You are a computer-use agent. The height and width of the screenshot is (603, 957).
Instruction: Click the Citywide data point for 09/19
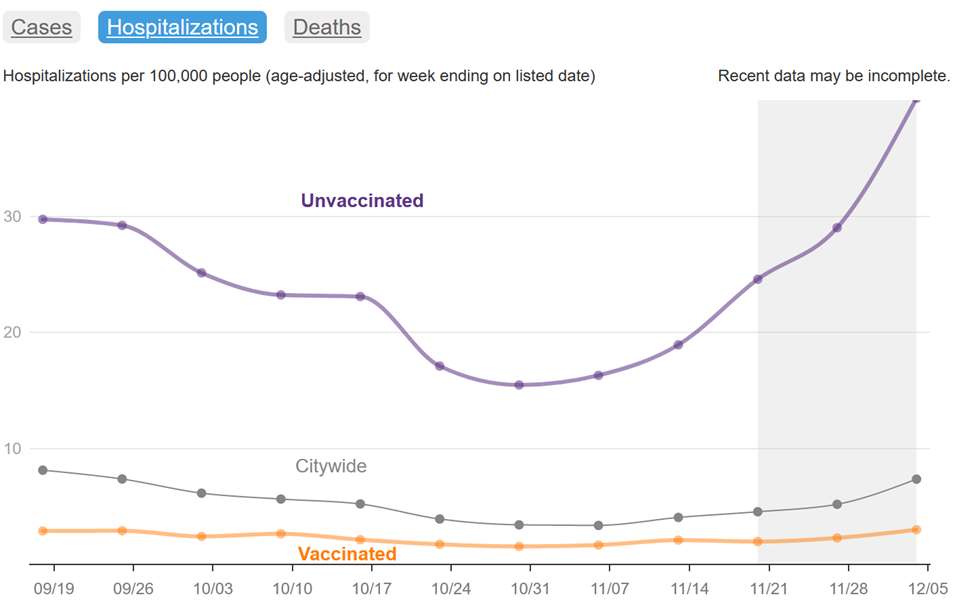pyautogui.click(x=42, y=470)
